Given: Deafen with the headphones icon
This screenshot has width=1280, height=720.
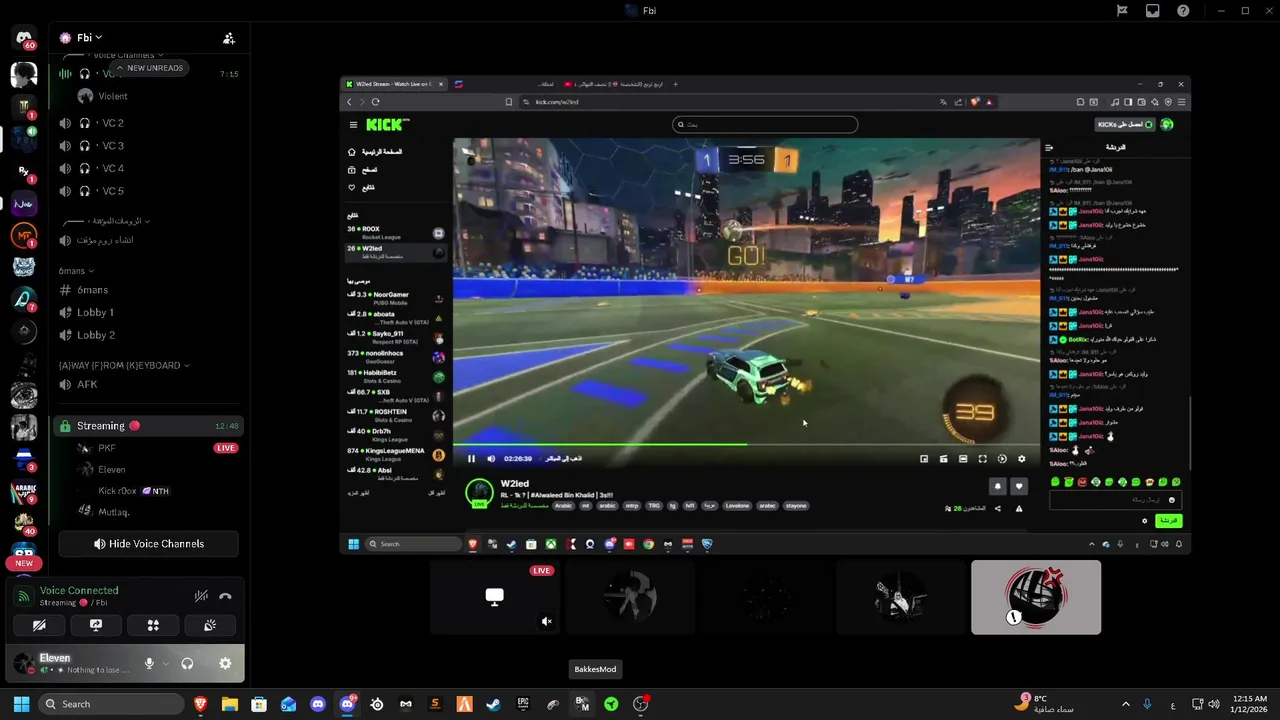Looking at the screenshot, I should (187, 663).
